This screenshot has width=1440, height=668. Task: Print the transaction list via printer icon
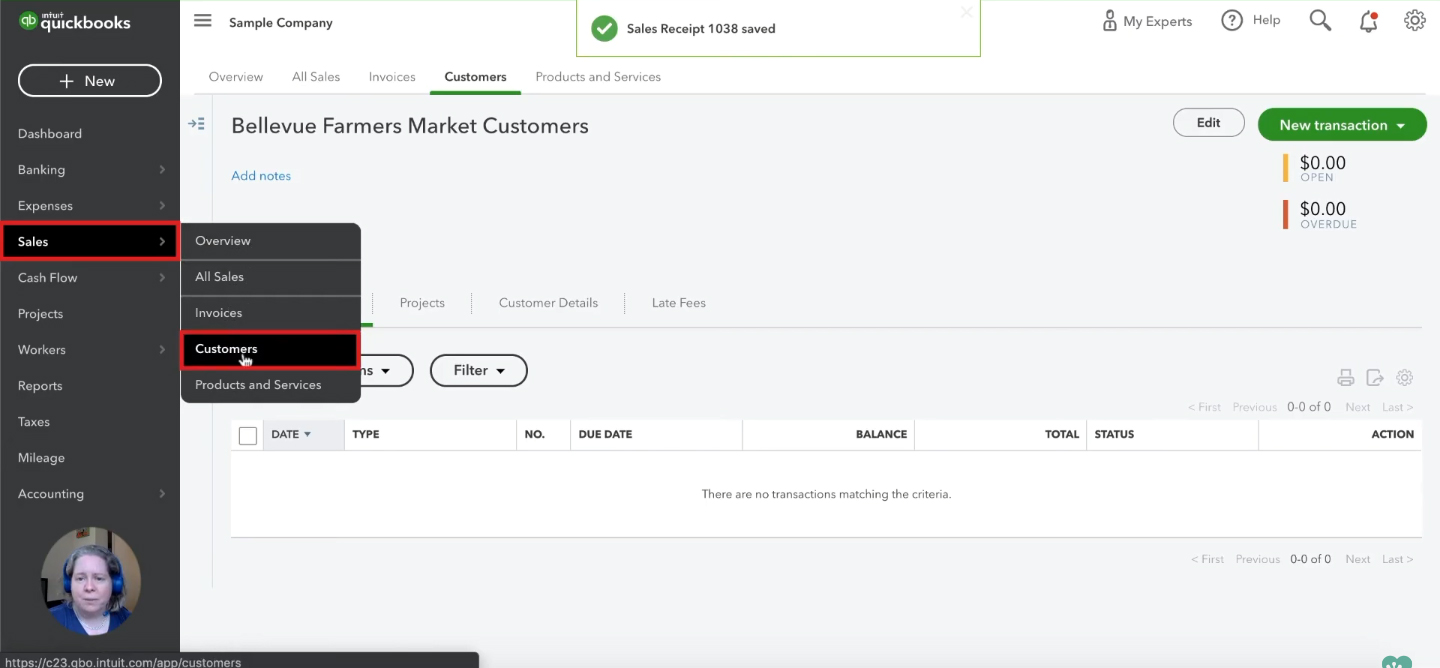[x=1346, y=378]
